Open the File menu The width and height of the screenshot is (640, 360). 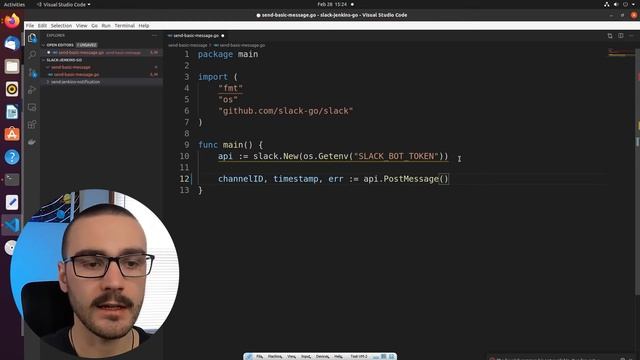pyautogui.click(x=30, y=26)
